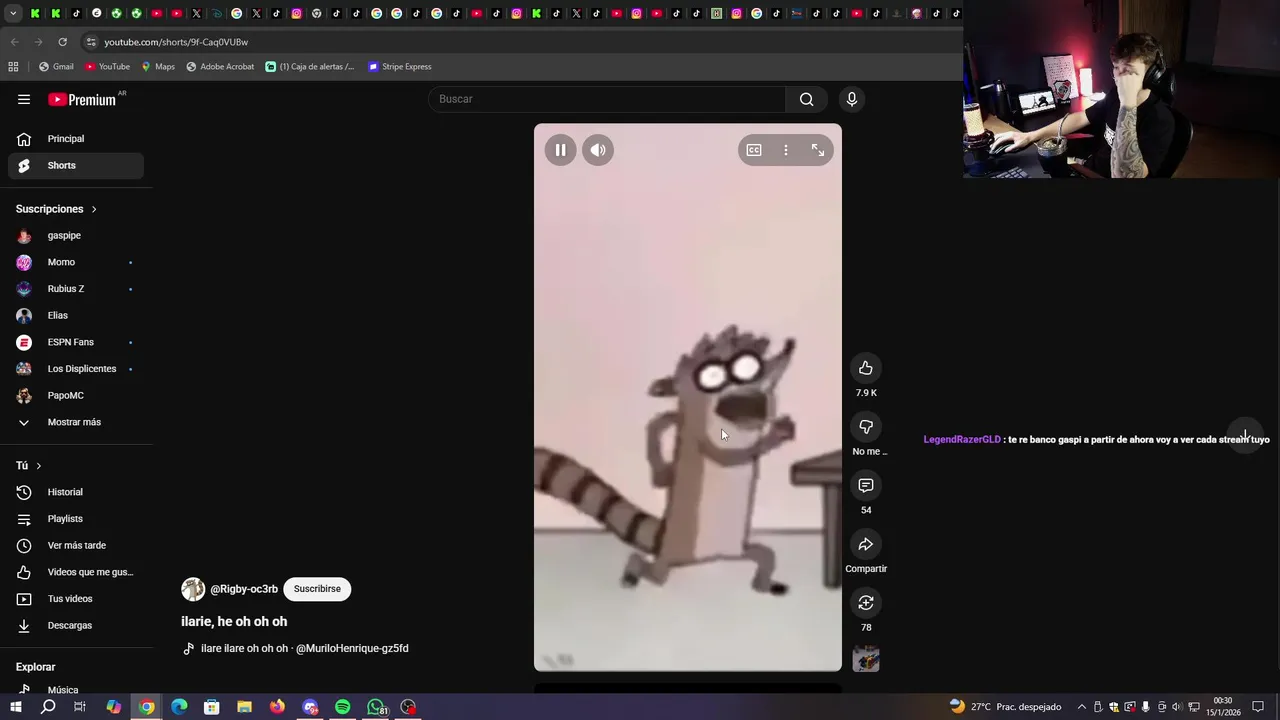Open the @Rigby-oc3rb channel

(x=244, y=589)
